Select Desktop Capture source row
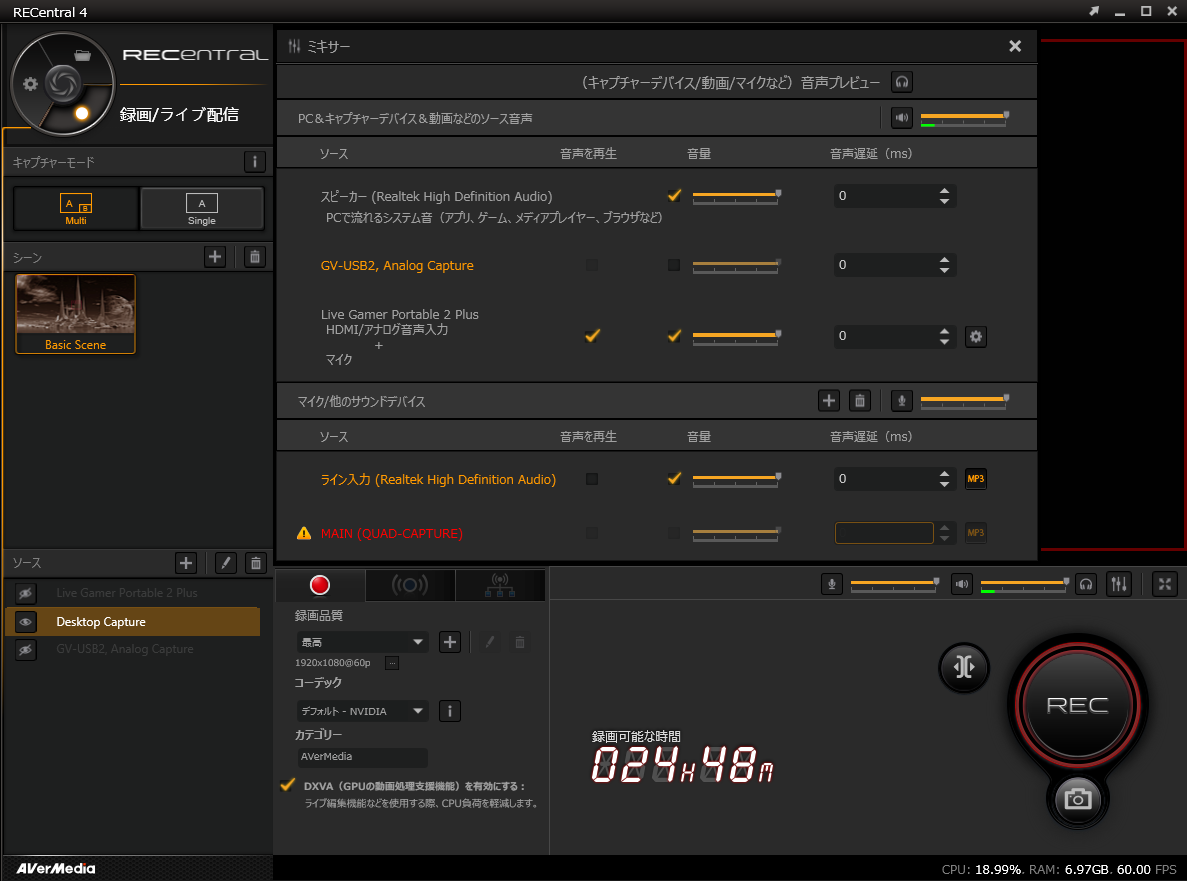 pos(132,621)
